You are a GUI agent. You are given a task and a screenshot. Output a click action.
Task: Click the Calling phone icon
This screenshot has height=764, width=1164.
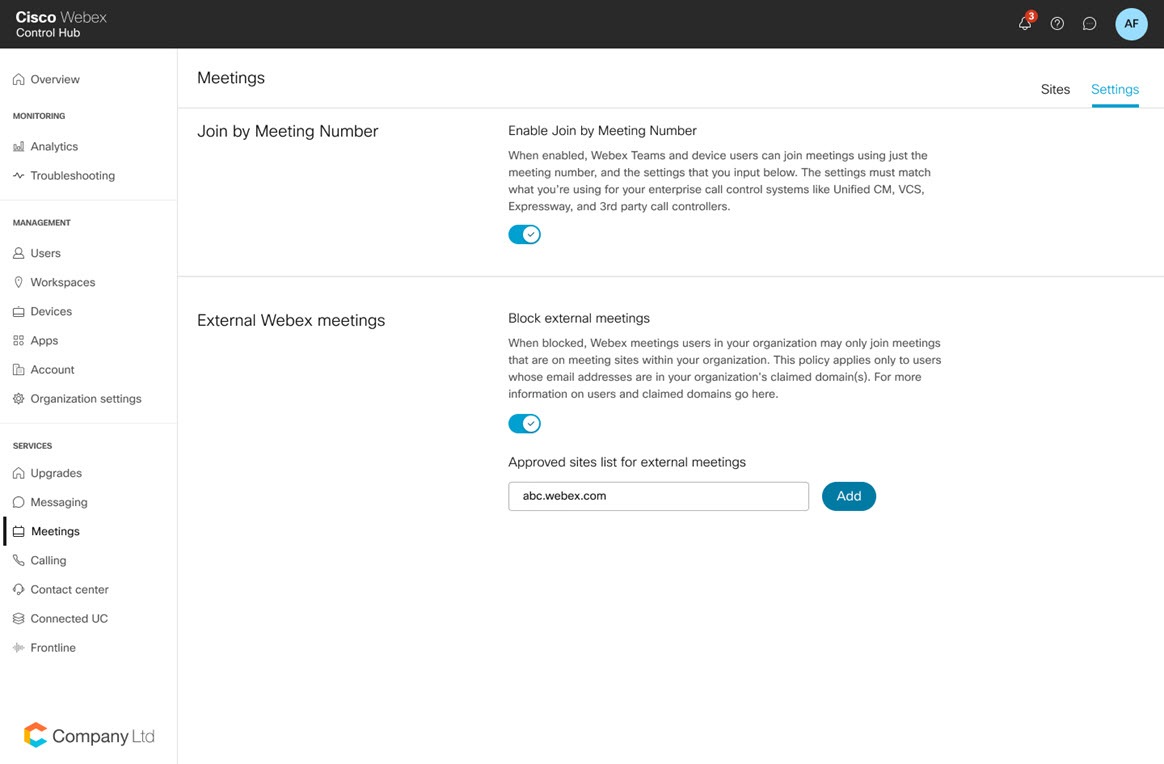tap(19, 561)
